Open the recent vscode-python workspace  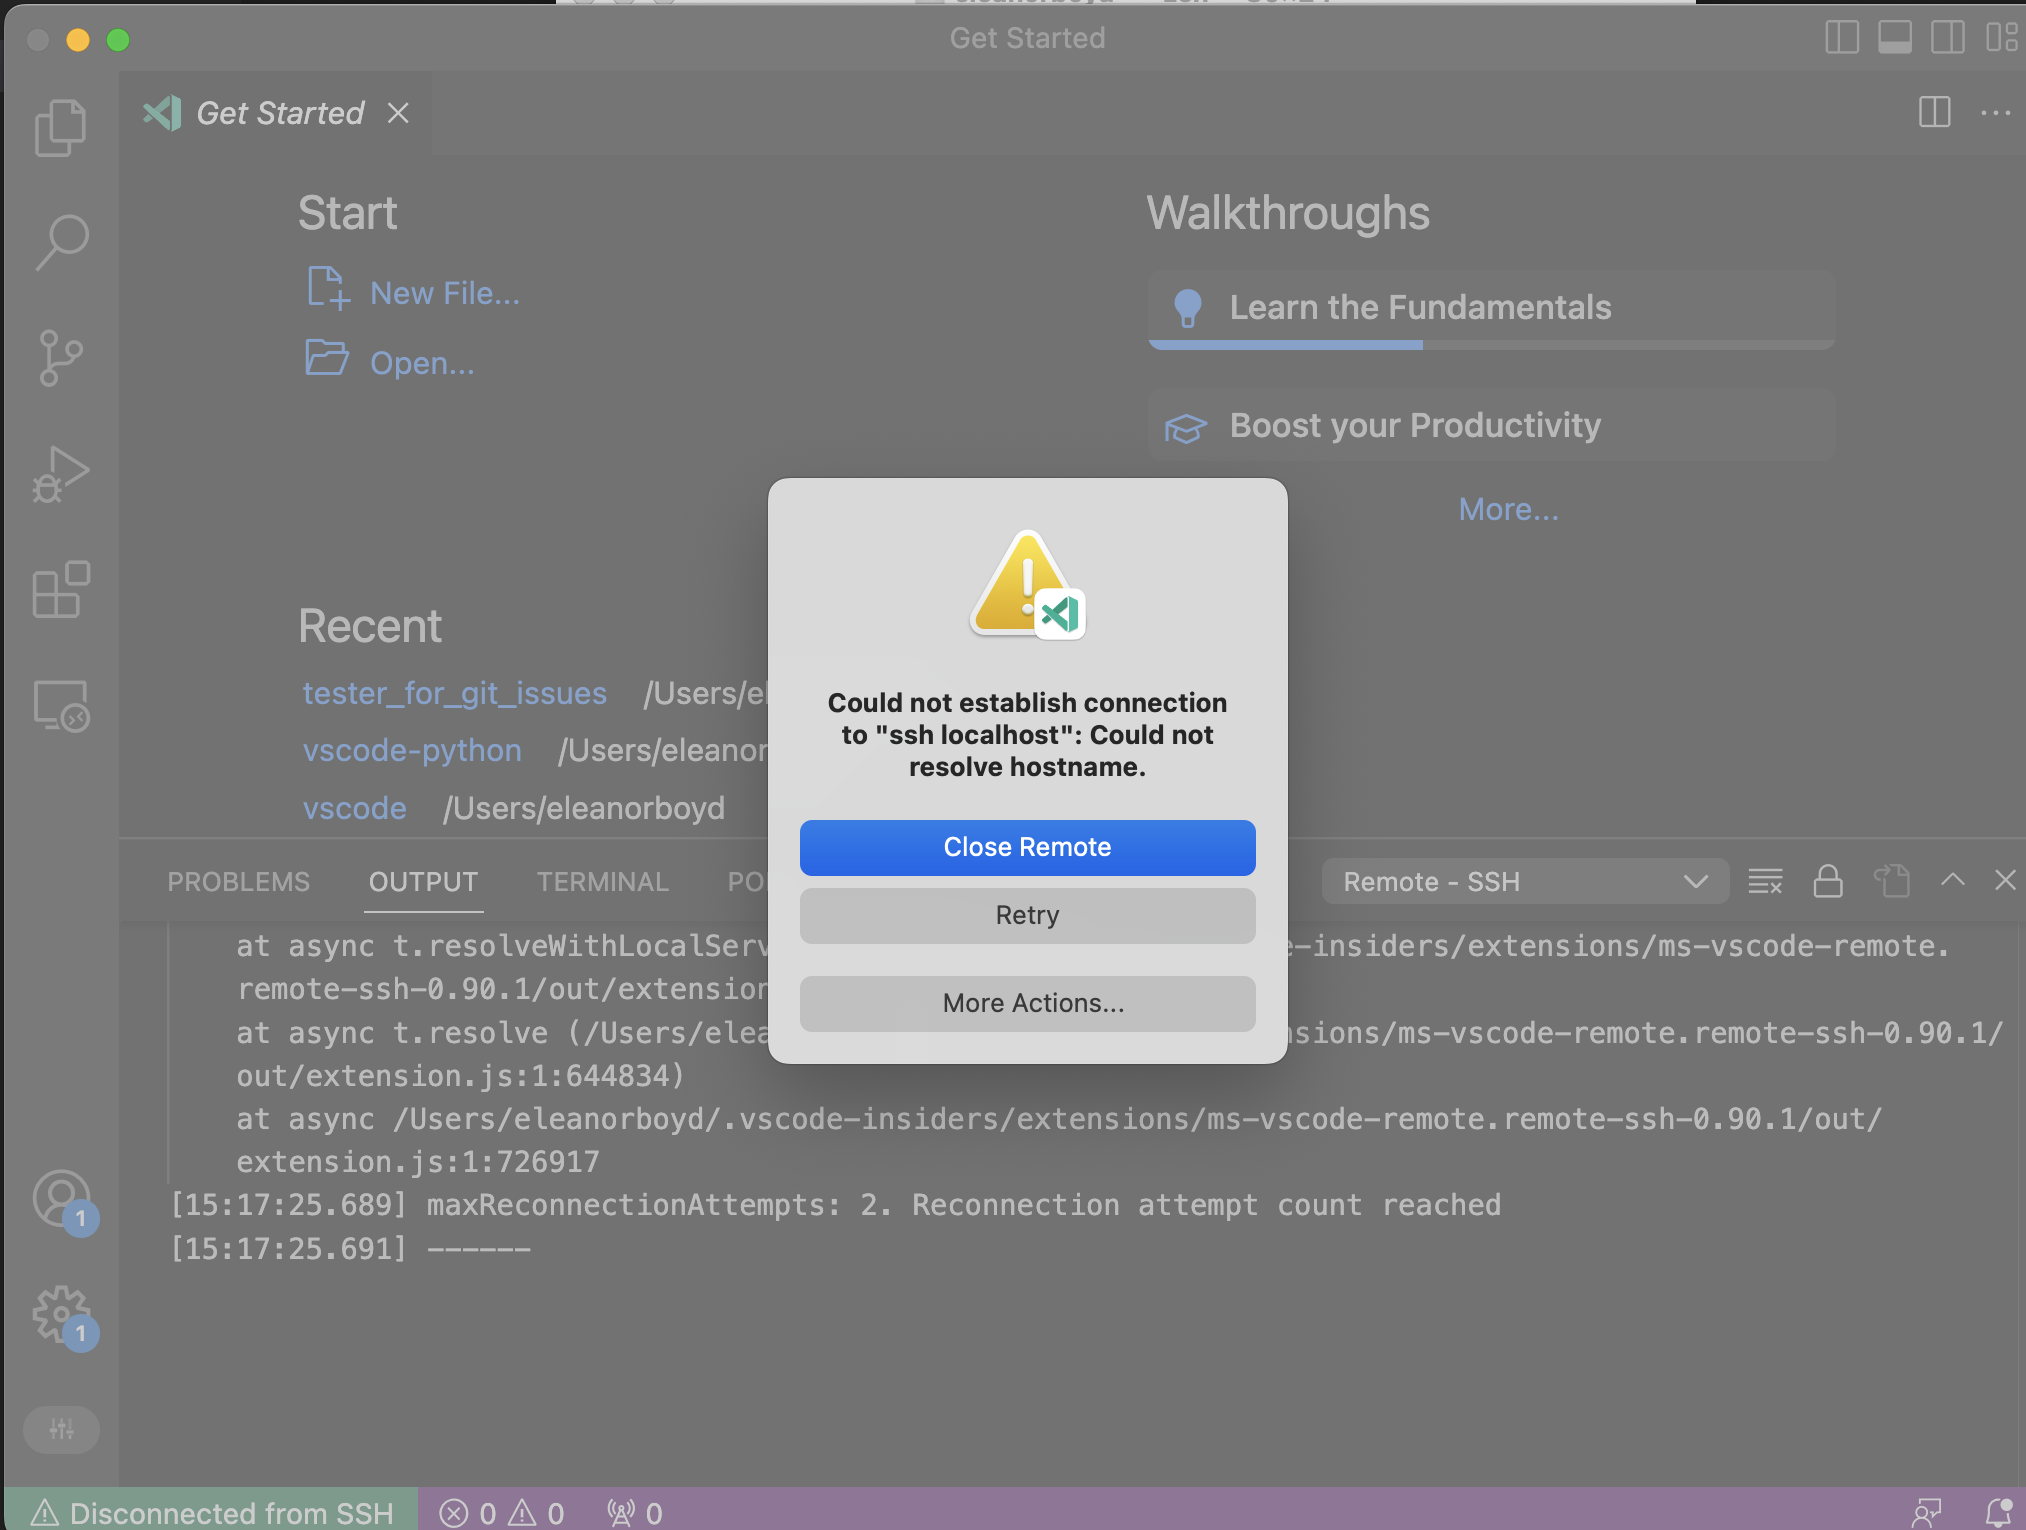pyautogui.click(x=412, y=750)
